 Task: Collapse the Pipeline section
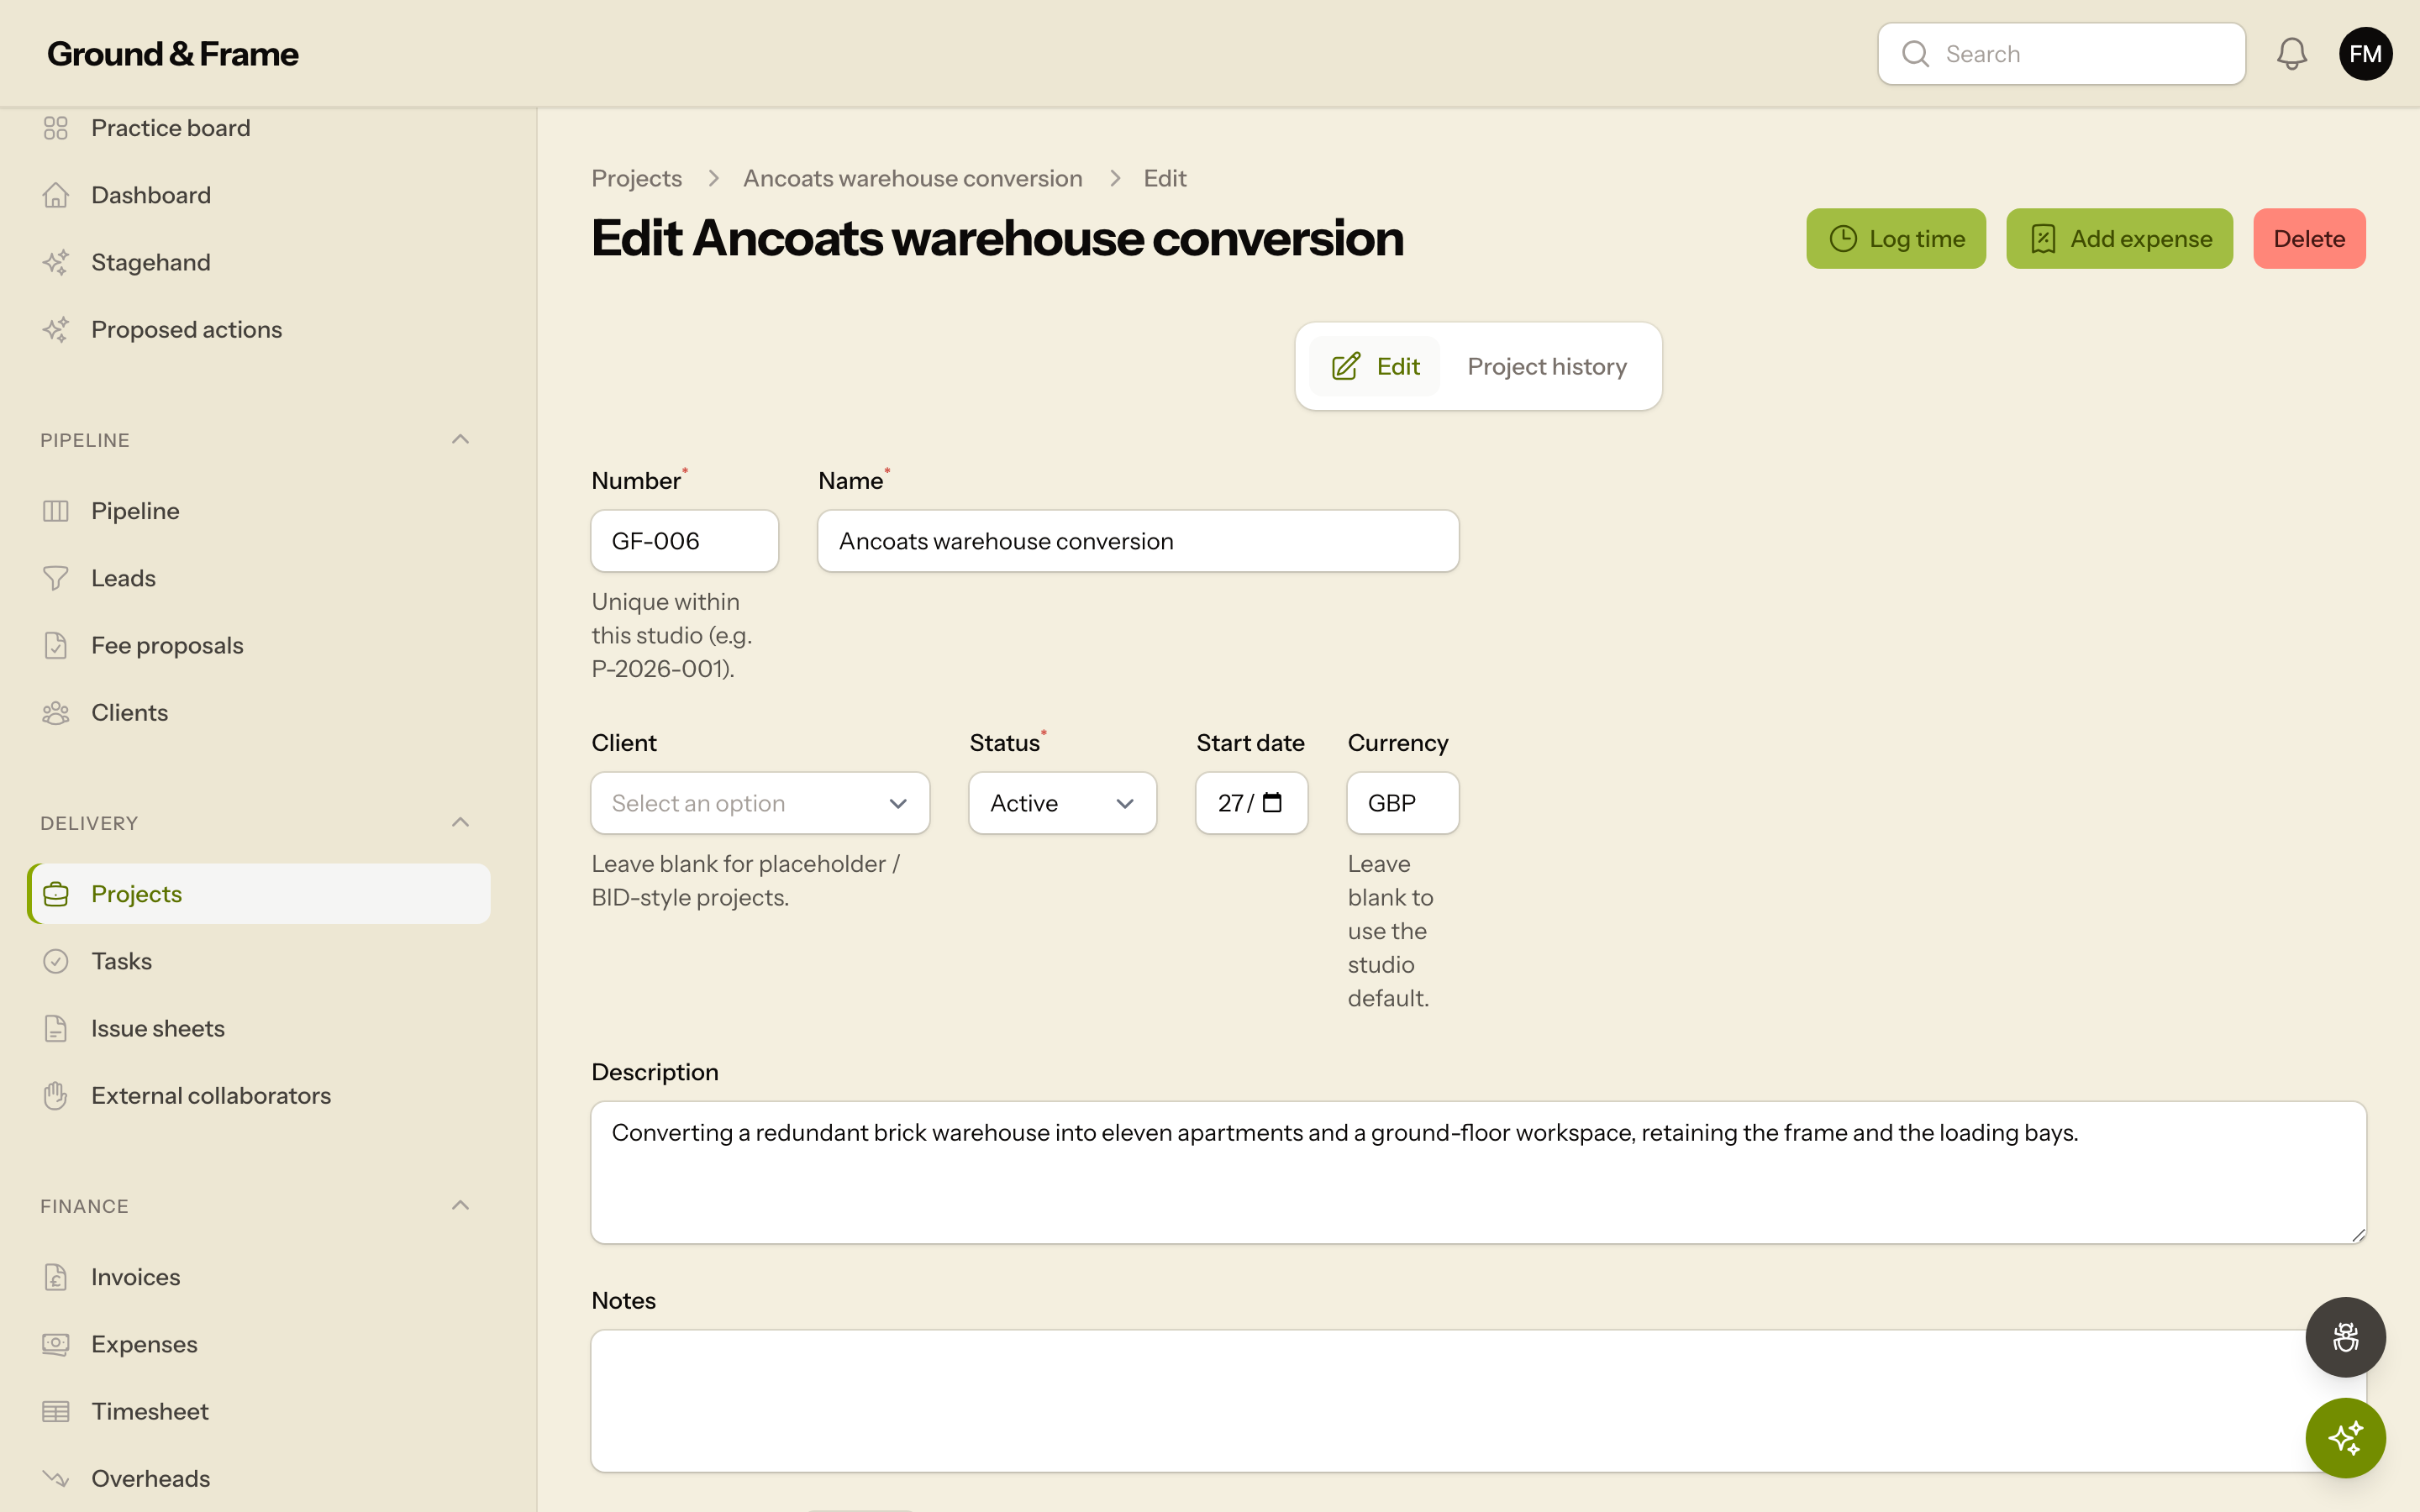tap(460, 440)
